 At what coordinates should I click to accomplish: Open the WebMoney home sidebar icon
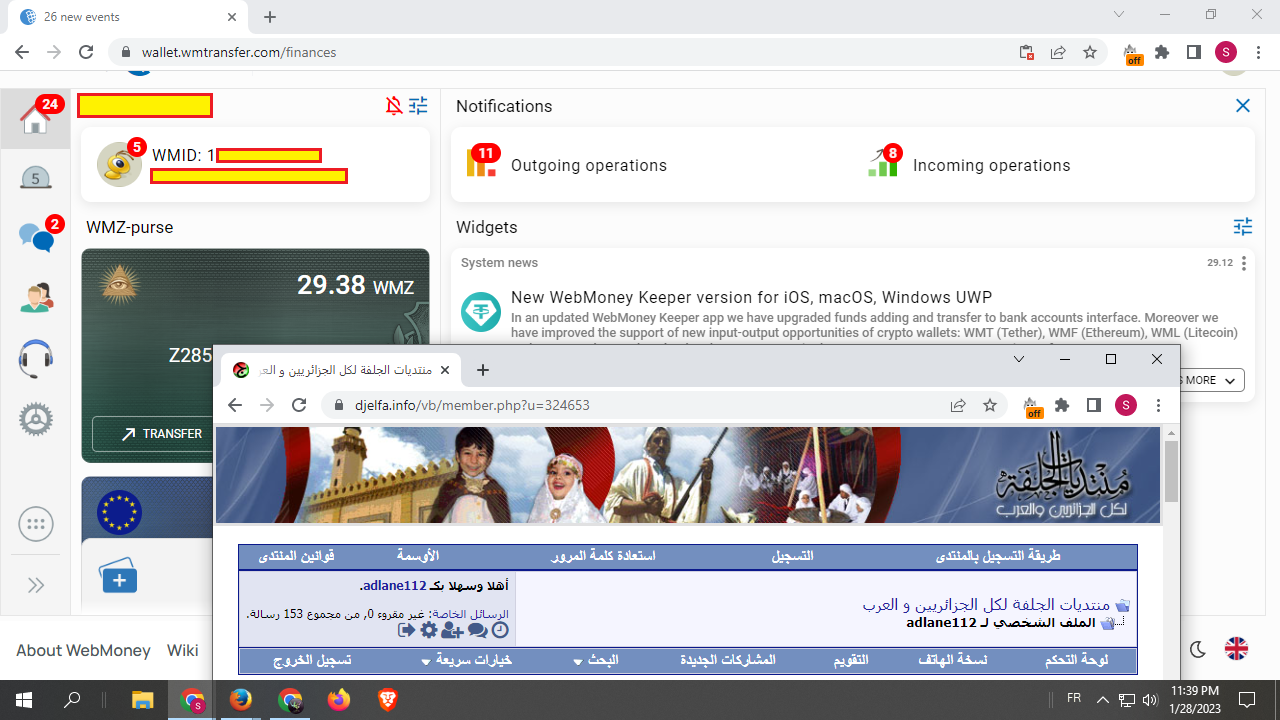point(35,119)
